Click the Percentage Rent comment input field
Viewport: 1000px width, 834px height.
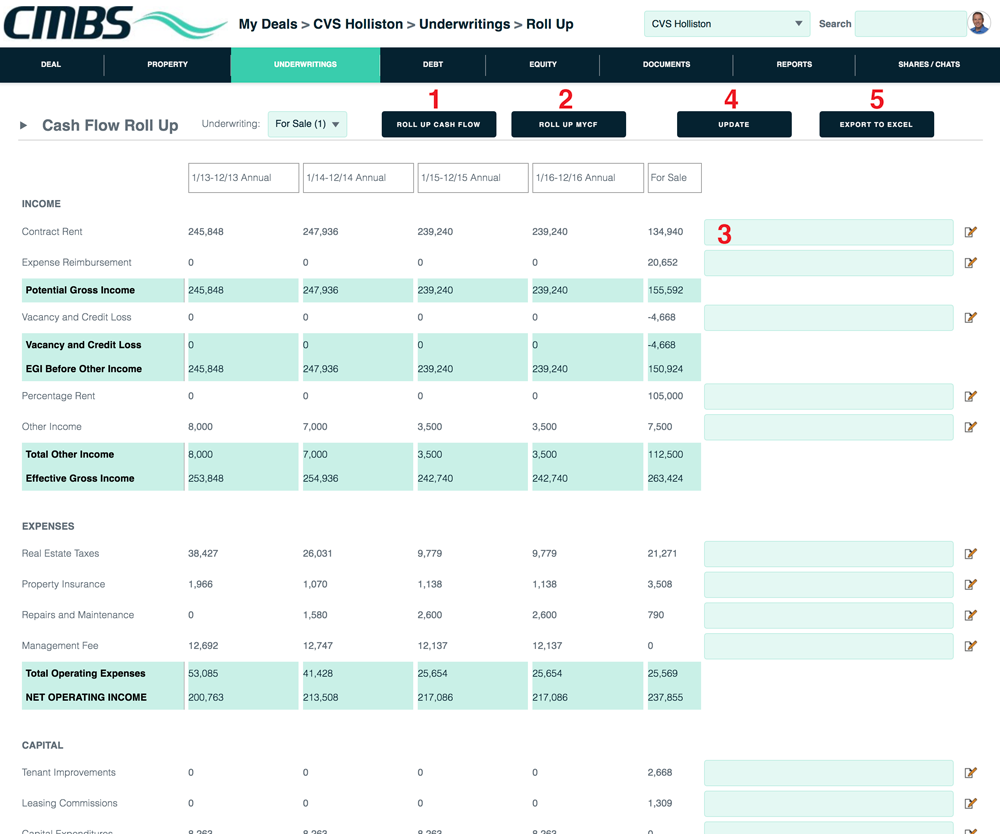tap(828, 397)
